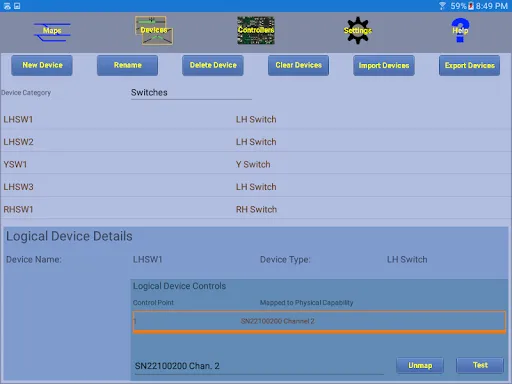The width and height of the screenshot is (512, 384).
Task: Click the Logical Device Details heading
Action: (69, 236)
